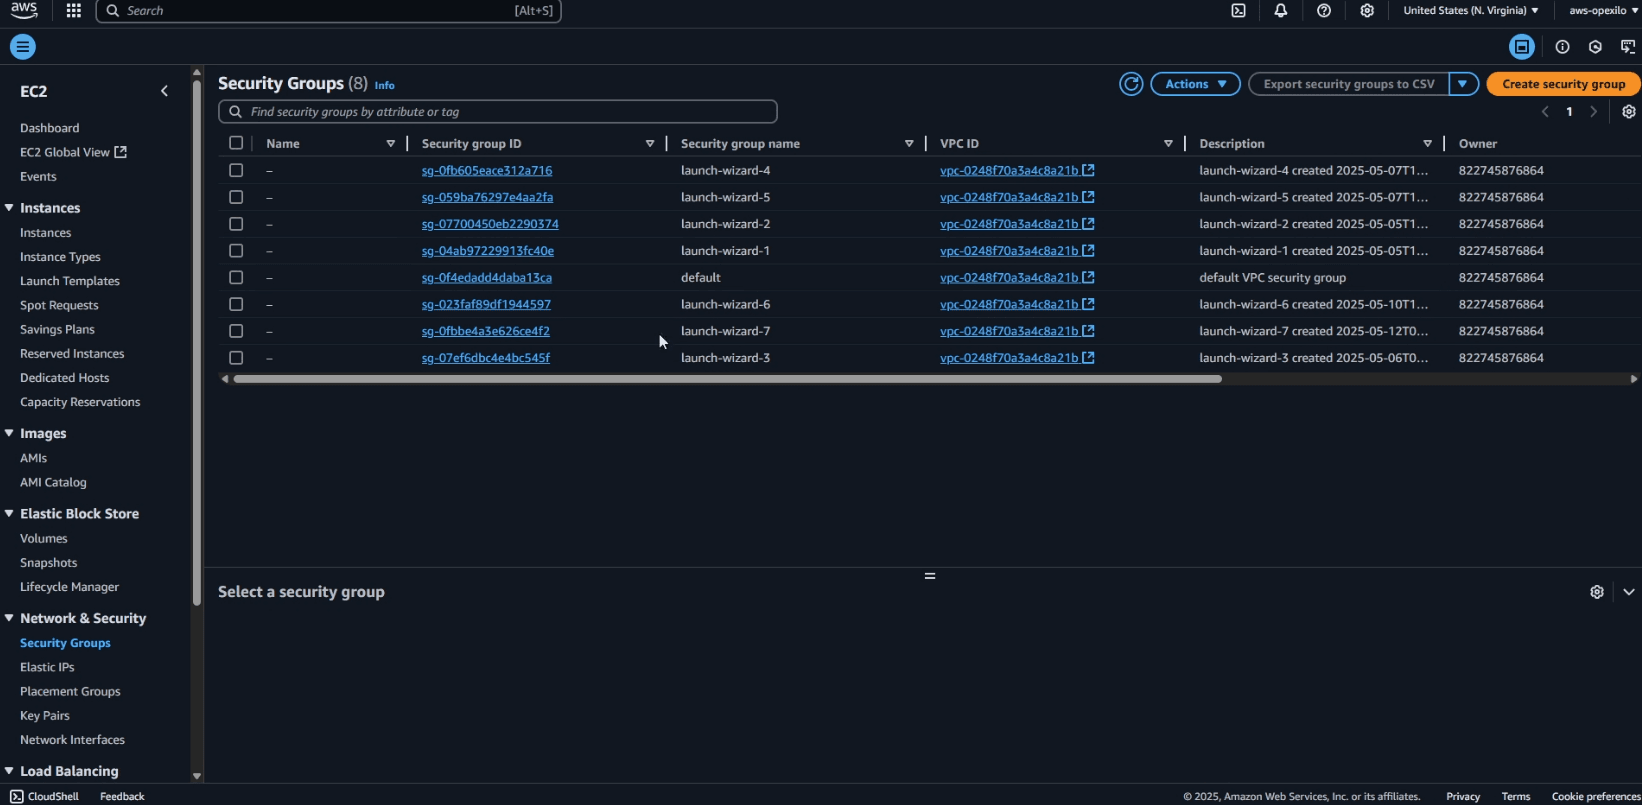
Task: Collapse the Images sidebar section
Action: [9, 433]
